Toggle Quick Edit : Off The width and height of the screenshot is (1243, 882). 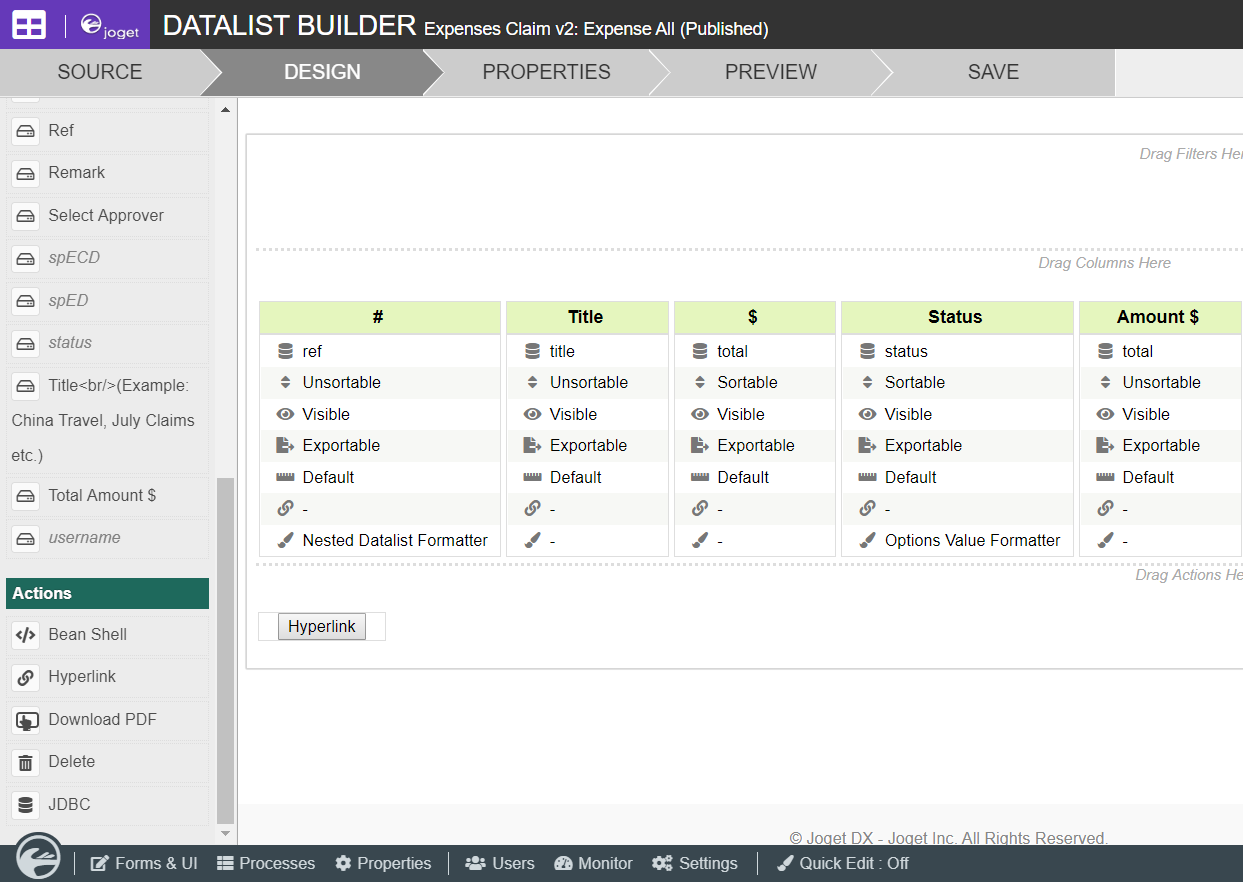843,863
